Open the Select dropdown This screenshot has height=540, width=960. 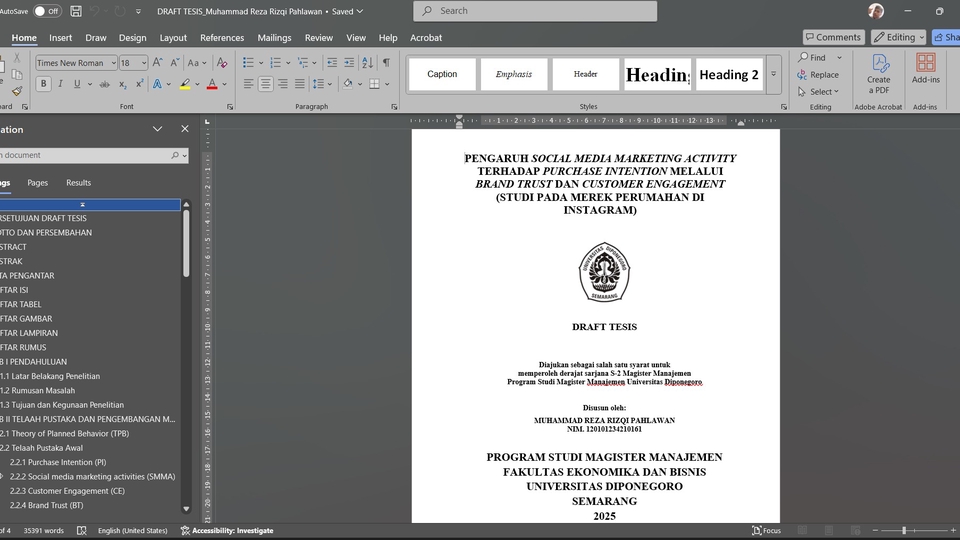(819, 92)
